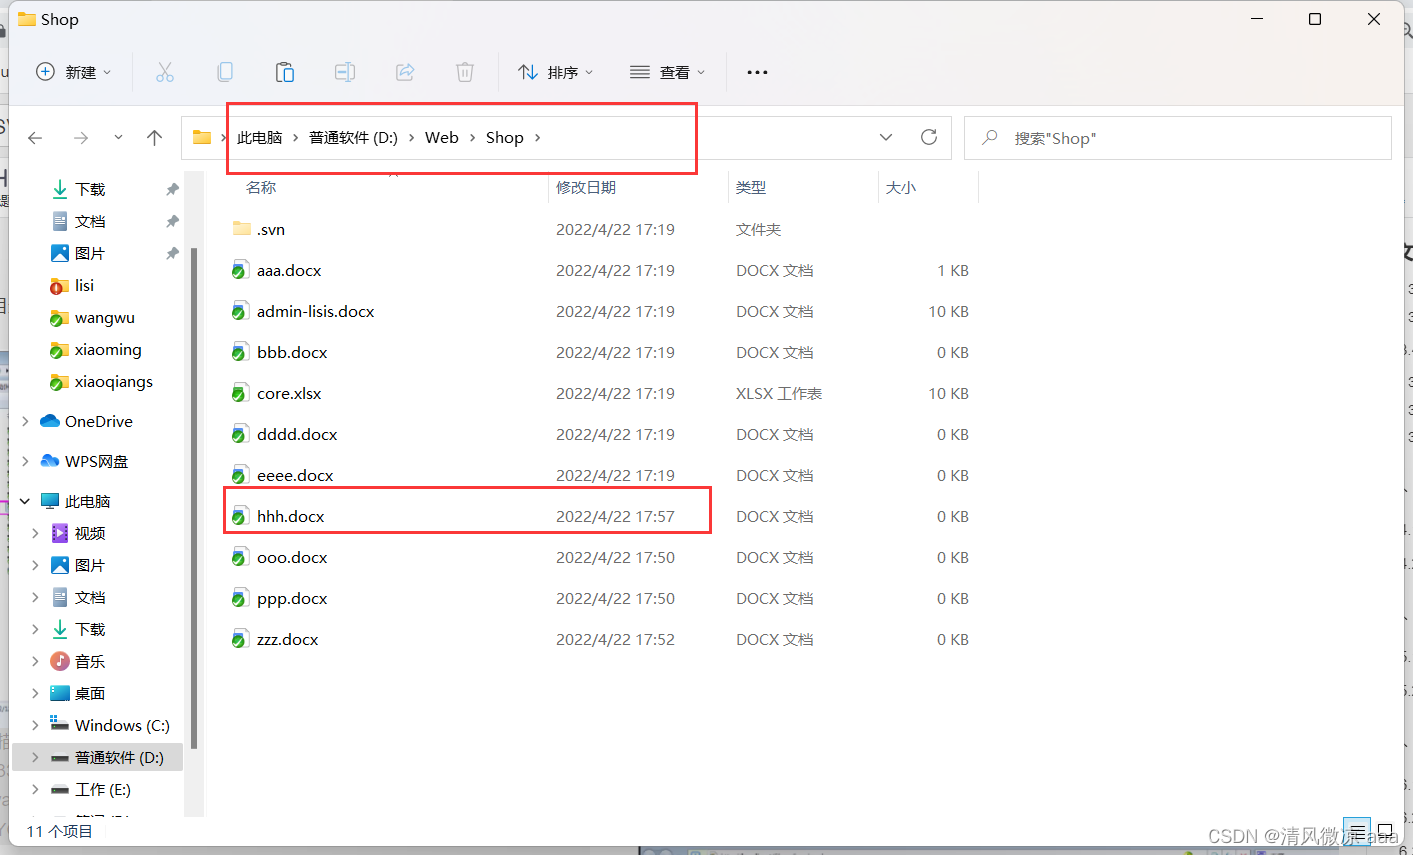The width and height of the screenshot is (1413, 855).
Task: Click the Copy icon in toolbar
Action: click(x=225, y=72)
